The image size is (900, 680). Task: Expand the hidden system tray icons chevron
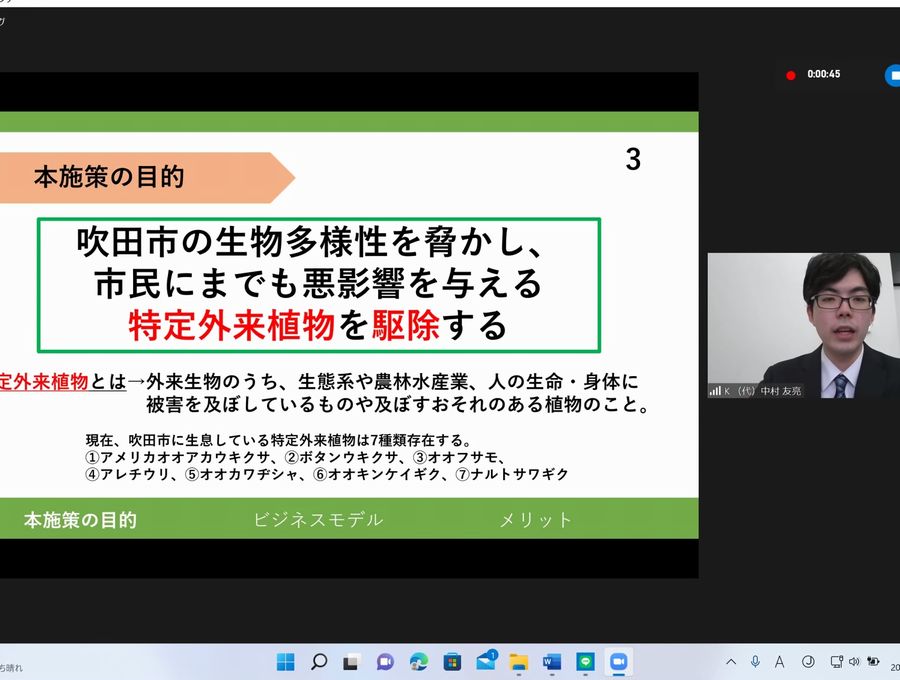[x=731, y=662]
